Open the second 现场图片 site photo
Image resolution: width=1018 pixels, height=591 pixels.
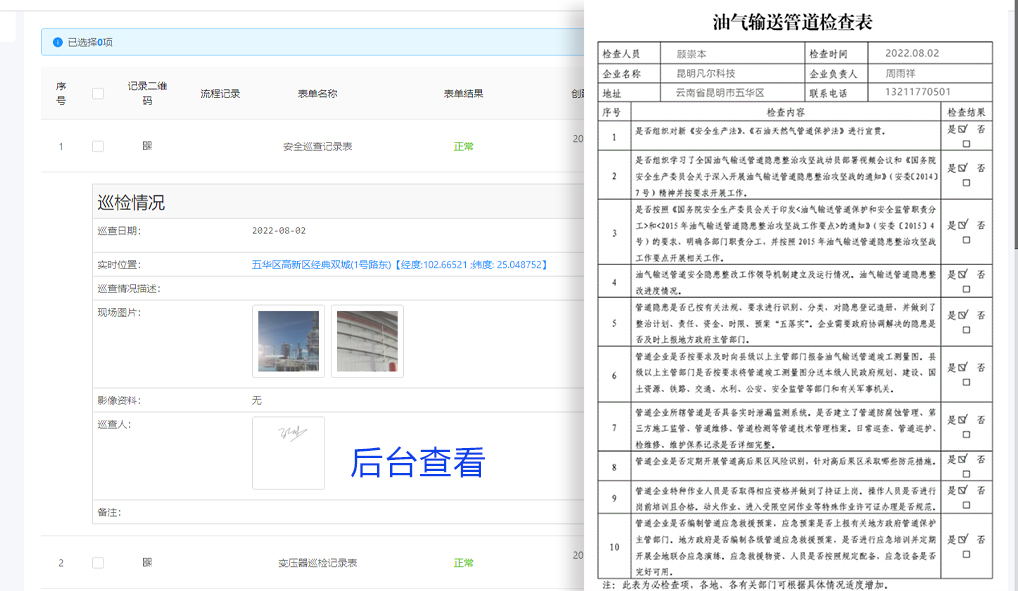(368, 341)
